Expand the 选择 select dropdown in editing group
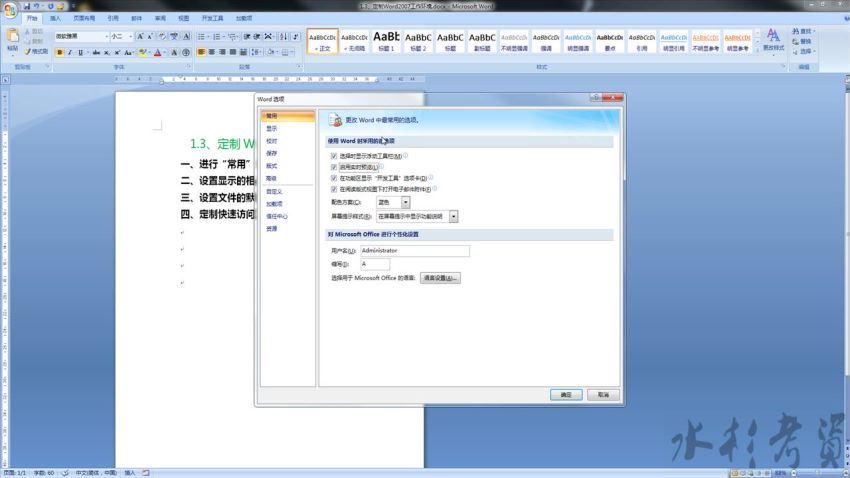Image resolution: width=850 pixels, height=478 pixels. click(x=814, y=51)
